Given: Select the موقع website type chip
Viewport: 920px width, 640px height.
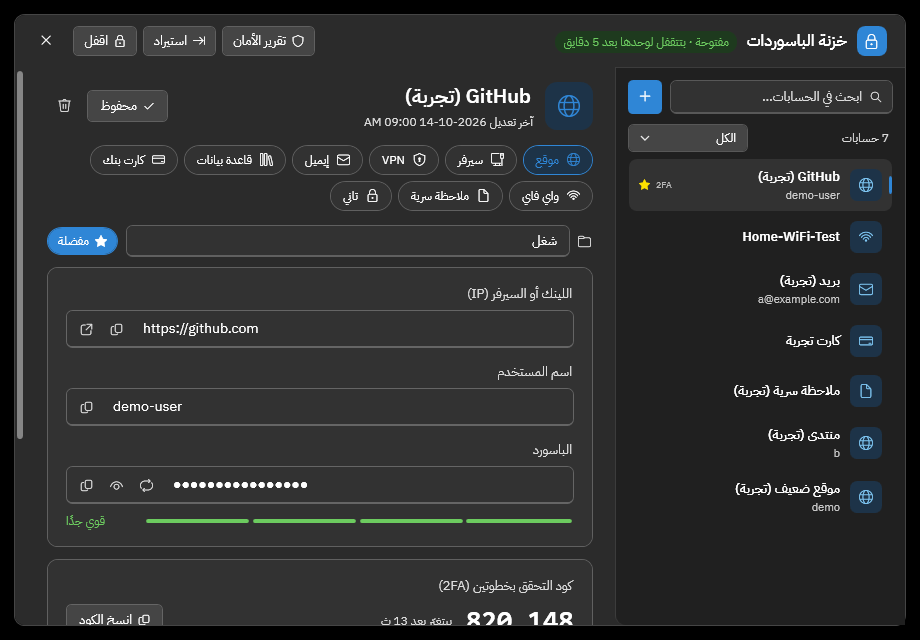Looking at the screenshot, I should point(557,160).
